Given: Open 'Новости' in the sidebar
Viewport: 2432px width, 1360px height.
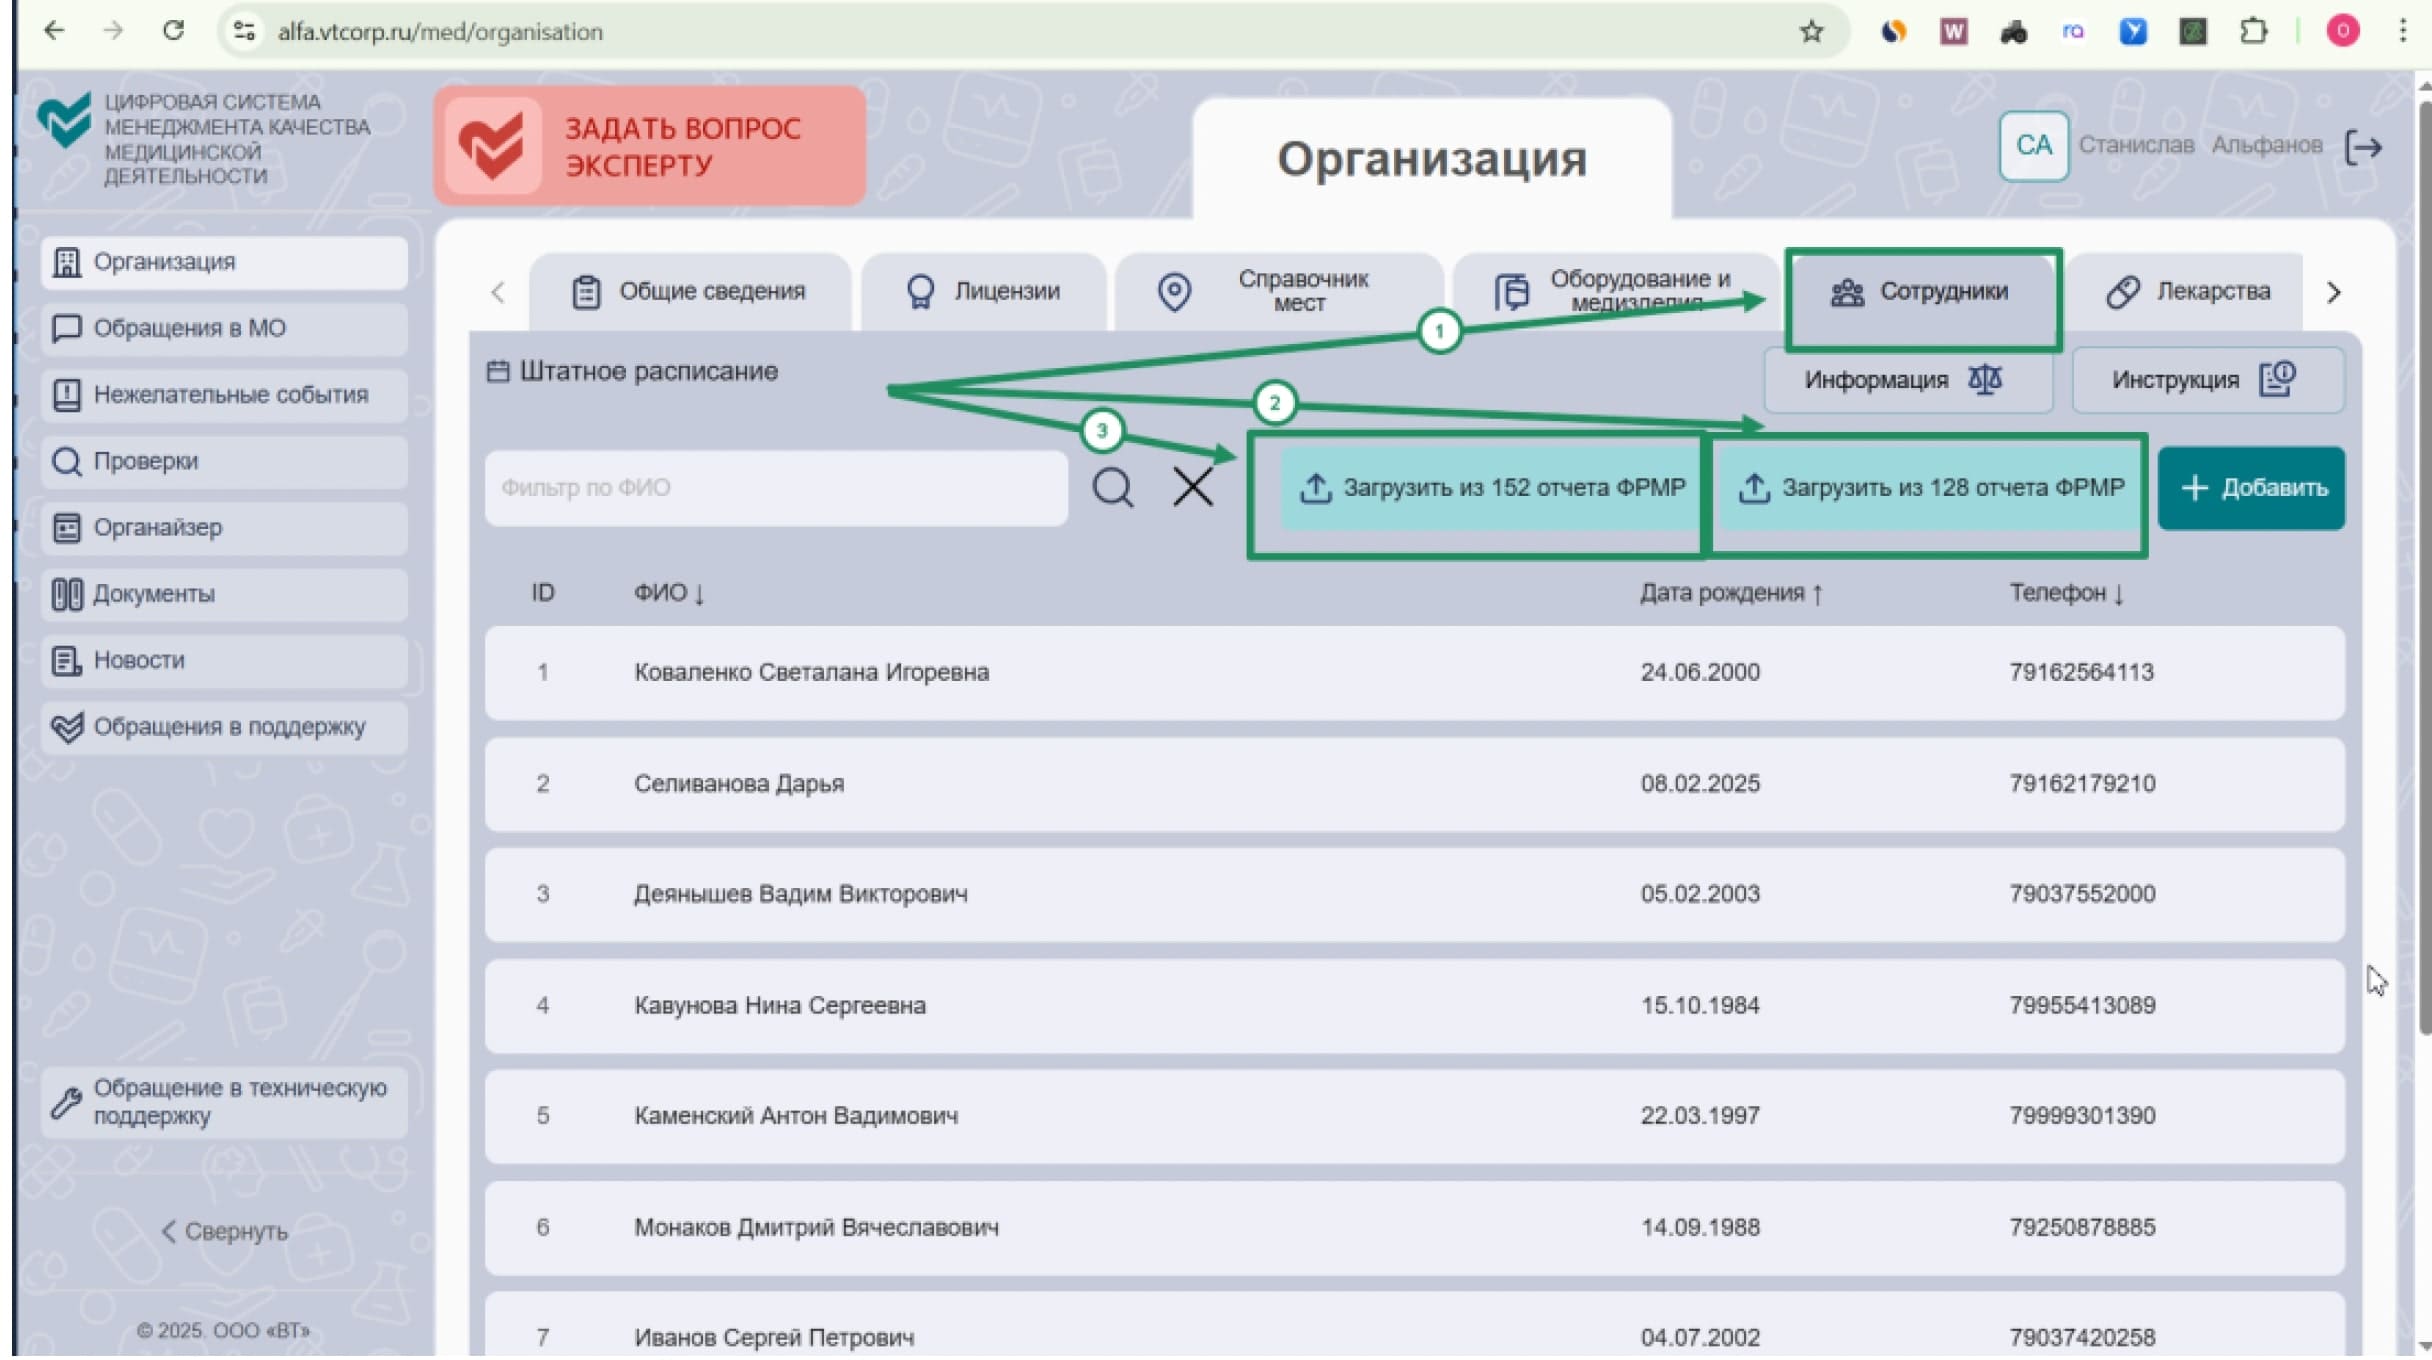Looking at the screenshot, I should click(x=224, y=660).
